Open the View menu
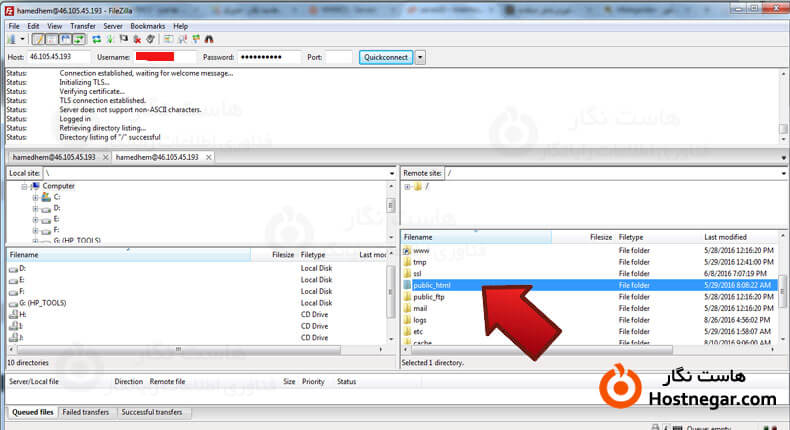Screen dimensions: 790x430 point(54,26)
